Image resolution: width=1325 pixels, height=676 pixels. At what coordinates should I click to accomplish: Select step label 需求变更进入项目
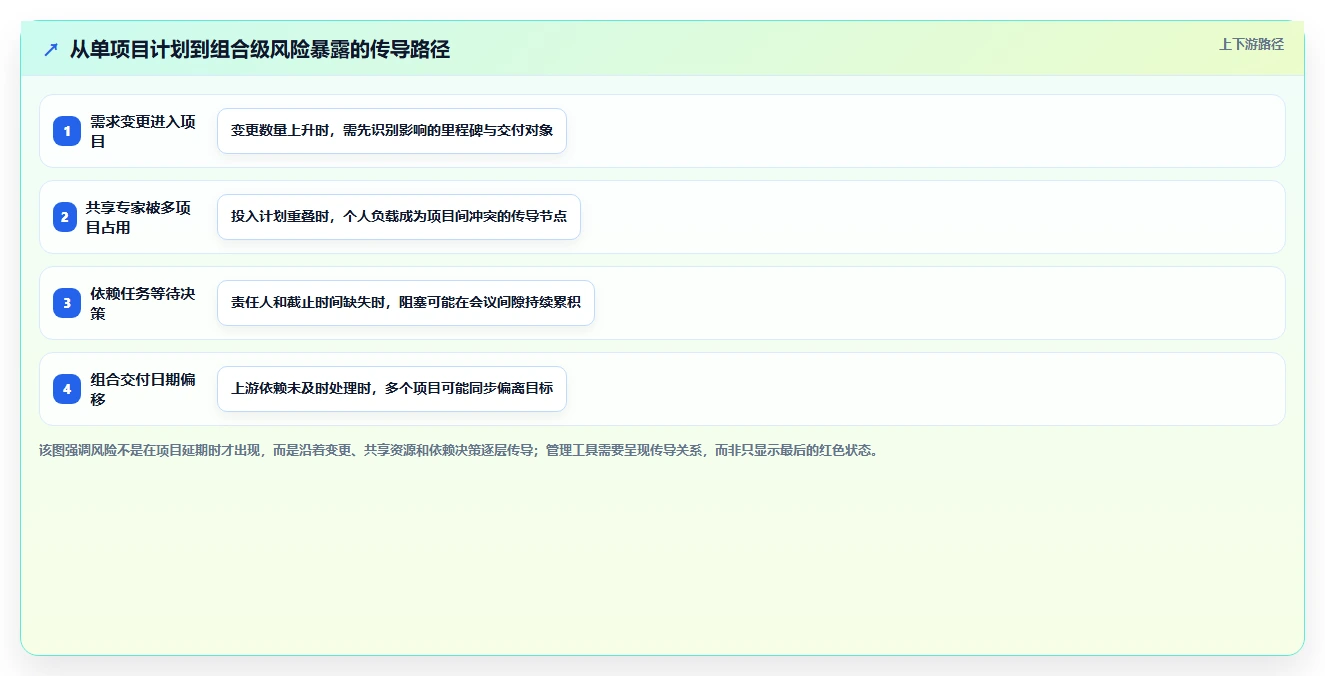pos(143,131)
